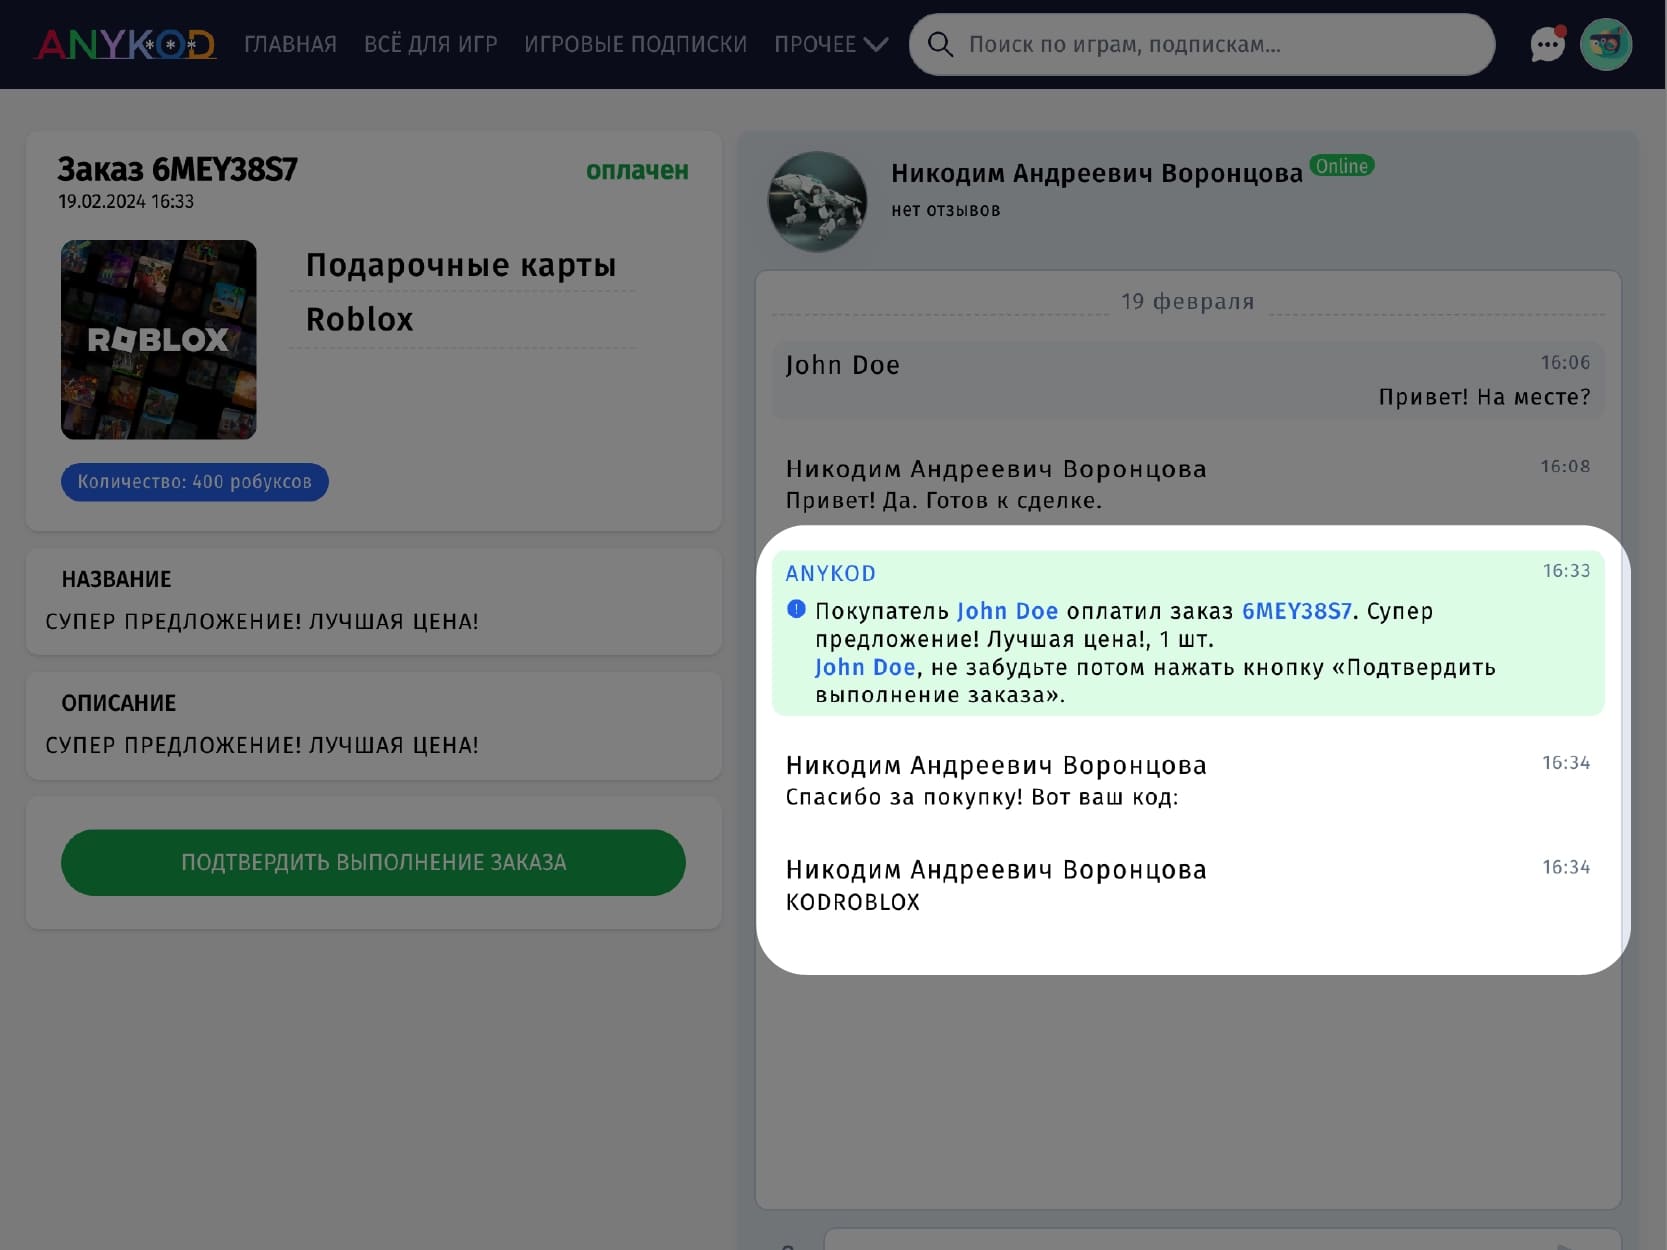Click the ОПИСАНИЕ heading
The height and width of the screenshot is (1250, 1667).
(x=119, y=703)
